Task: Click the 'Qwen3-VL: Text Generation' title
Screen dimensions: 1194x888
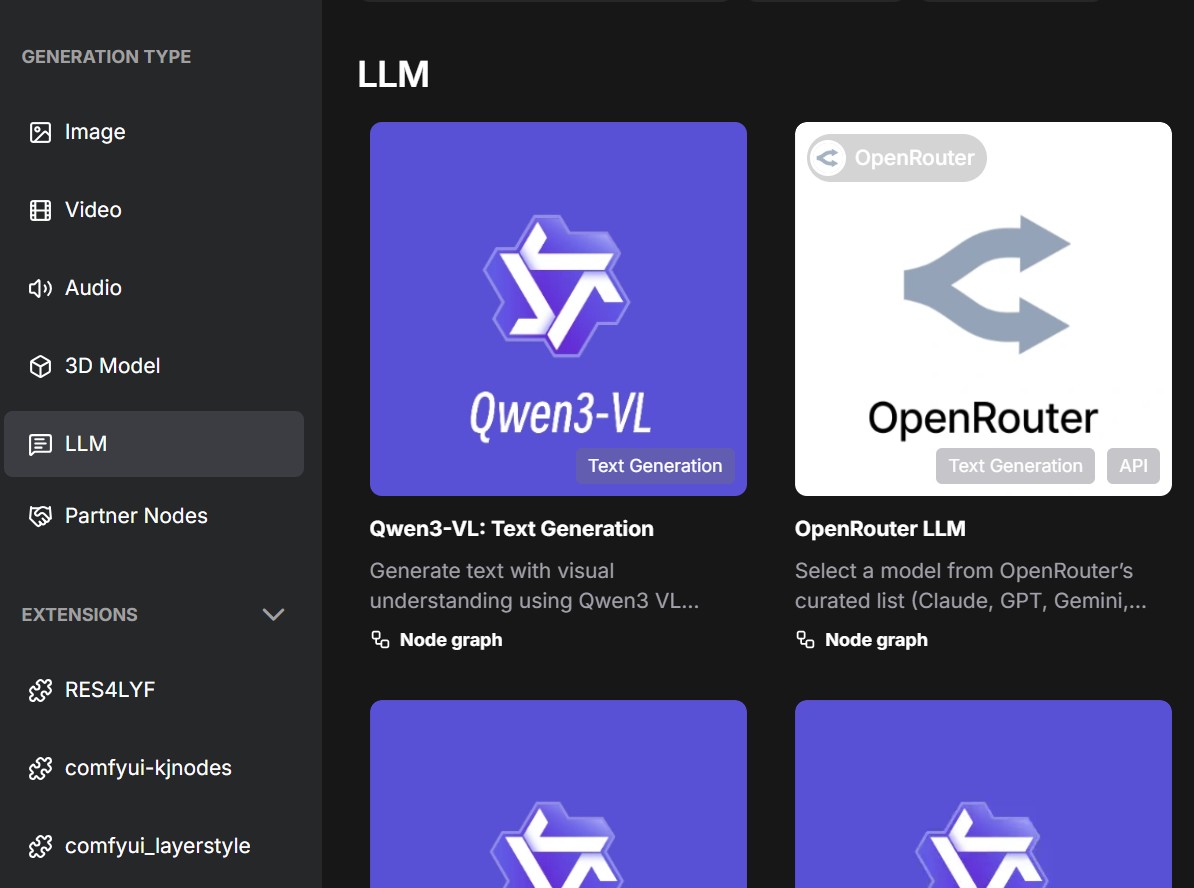Action: tap(512, 529)
